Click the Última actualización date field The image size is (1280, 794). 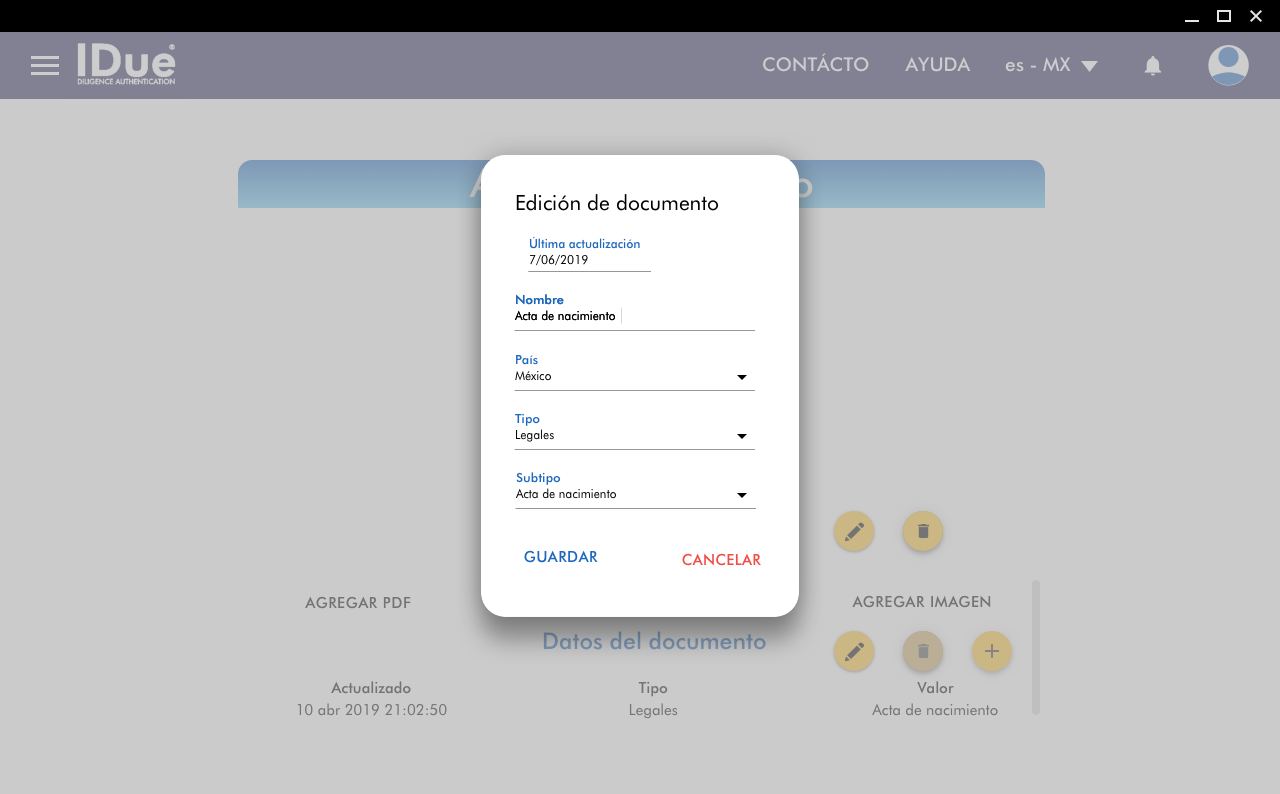tap(588, 260)
